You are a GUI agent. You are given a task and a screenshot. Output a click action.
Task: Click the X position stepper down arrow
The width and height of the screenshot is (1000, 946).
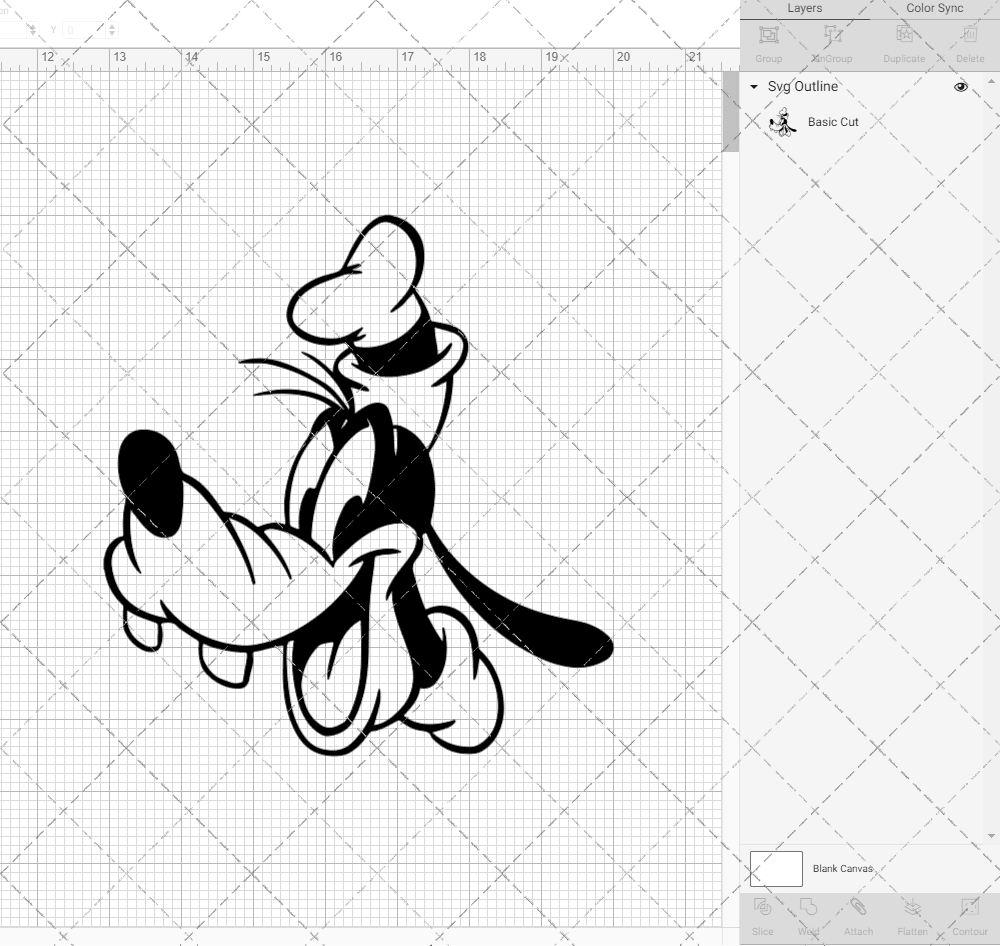[x=32, y=34]
